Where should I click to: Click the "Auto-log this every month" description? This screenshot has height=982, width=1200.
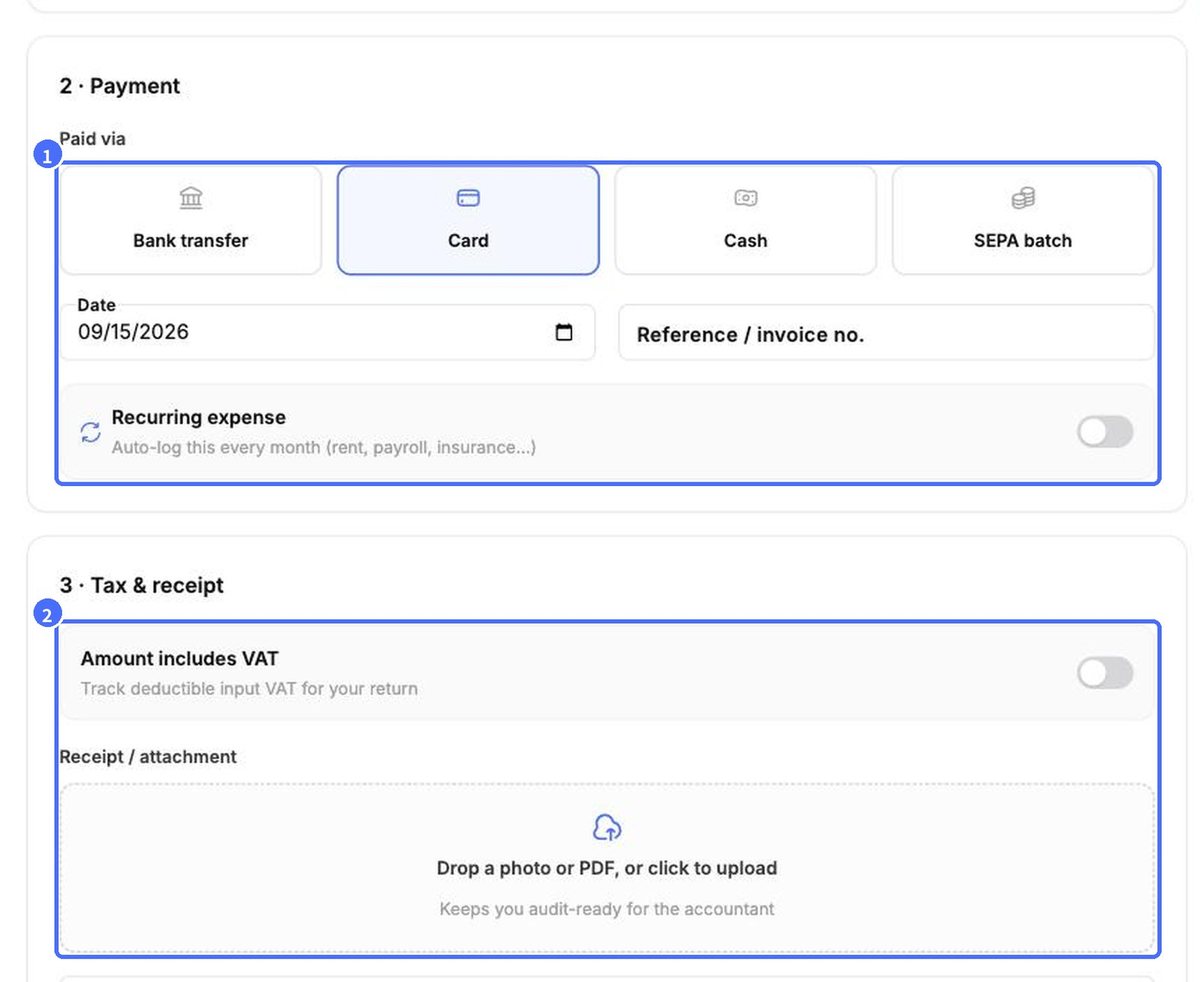(323, 447)
